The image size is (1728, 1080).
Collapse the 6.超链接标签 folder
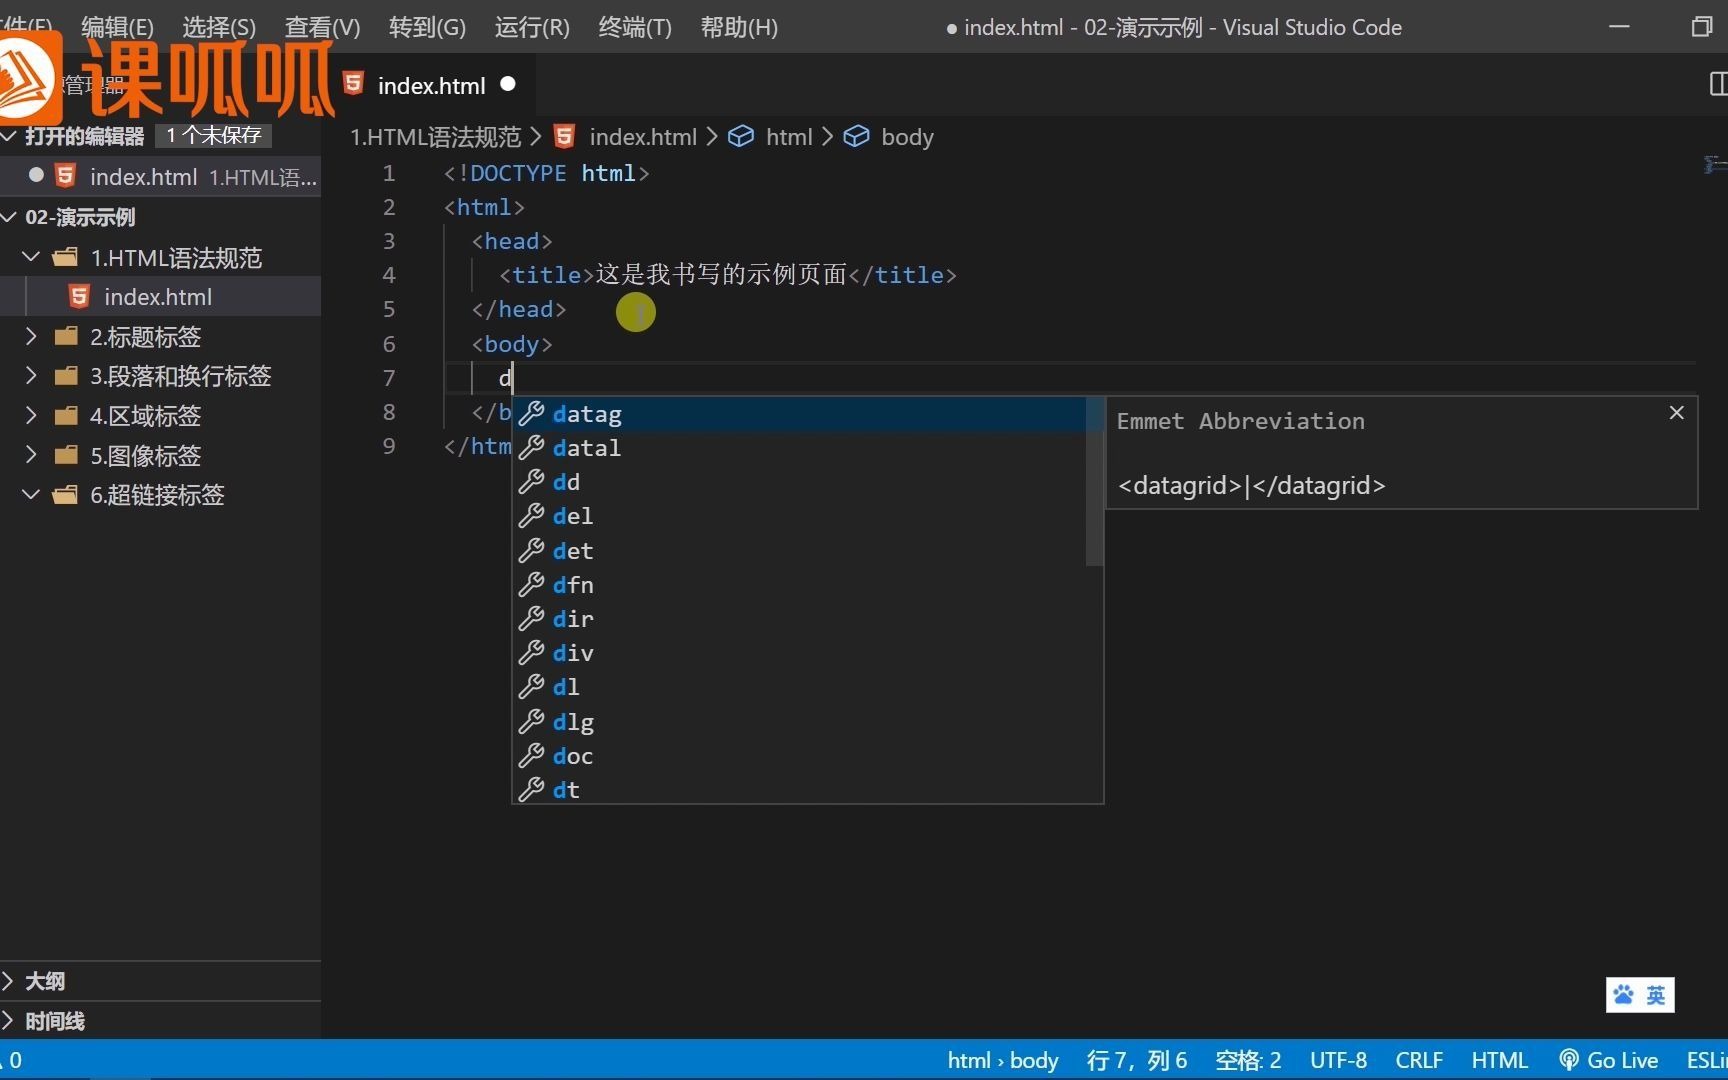31,494
